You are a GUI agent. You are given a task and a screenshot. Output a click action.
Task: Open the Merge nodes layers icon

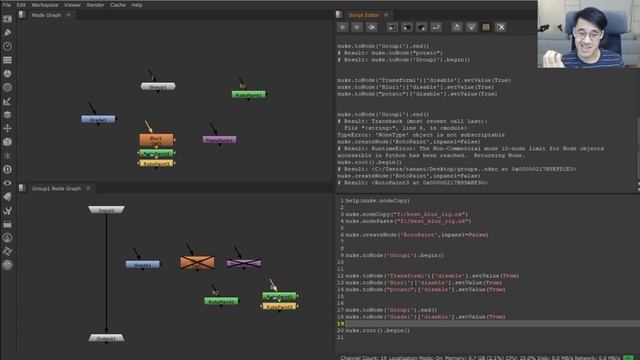tap(7, 115)
